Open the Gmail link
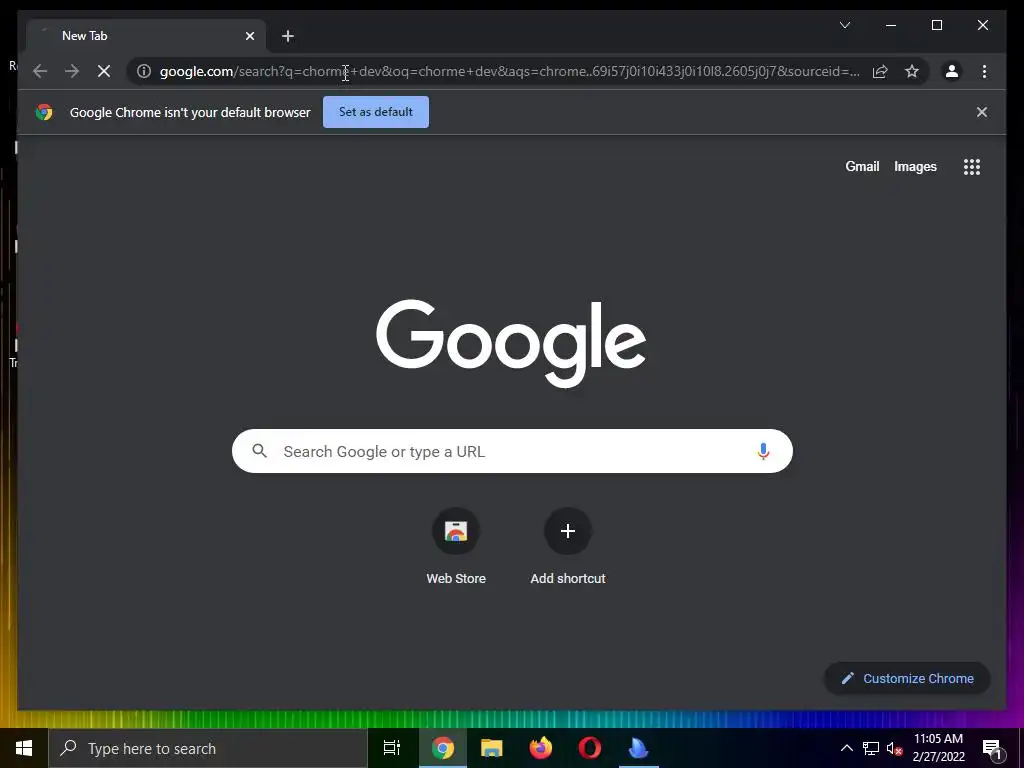Viewport: 1024px width, 768px height. [x=862, y=167]
